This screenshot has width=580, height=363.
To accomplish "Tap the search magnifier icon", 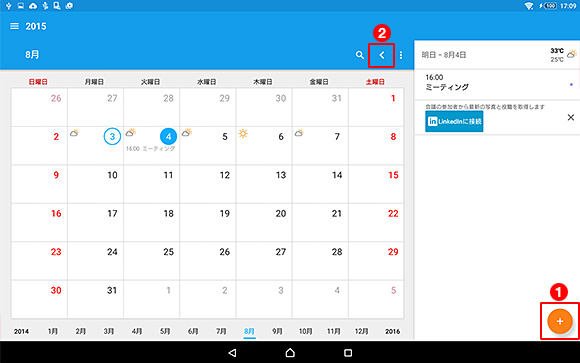I will pyautogui.click(x=360, y=55).
